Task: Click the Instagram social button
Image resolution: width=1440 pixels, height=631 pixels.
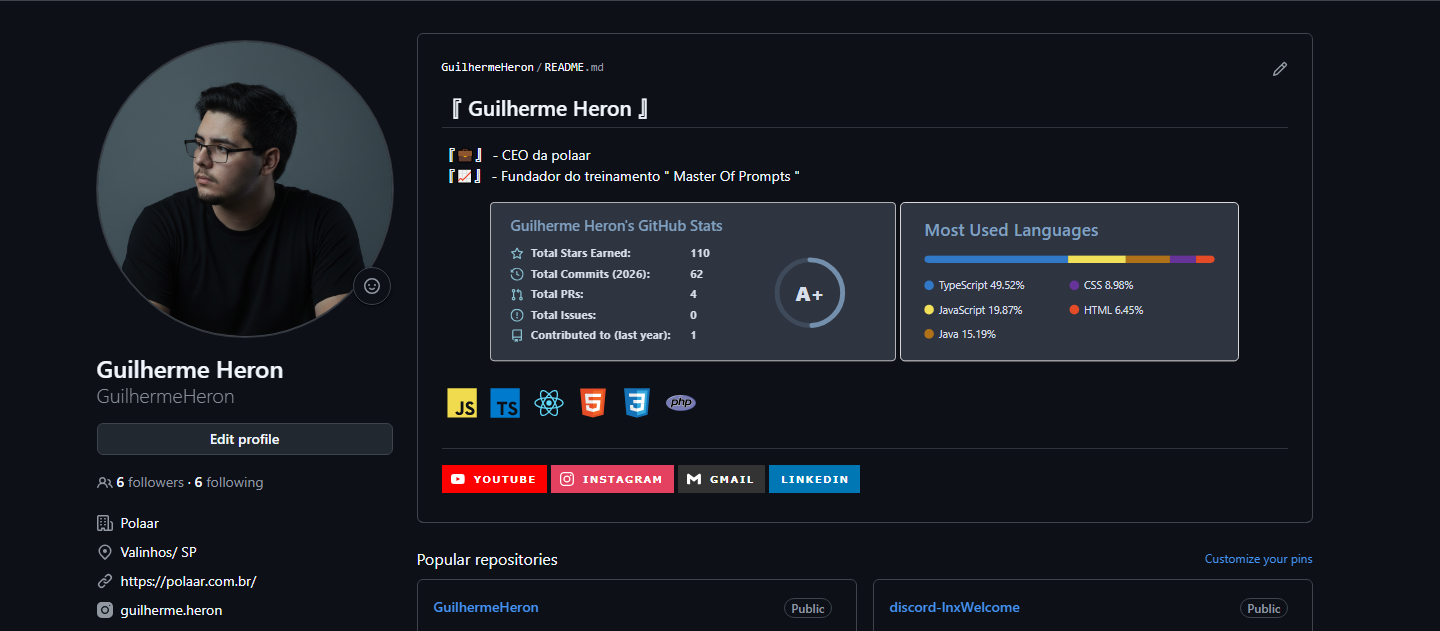Action: pyautogui.click(x=612, y=479)
